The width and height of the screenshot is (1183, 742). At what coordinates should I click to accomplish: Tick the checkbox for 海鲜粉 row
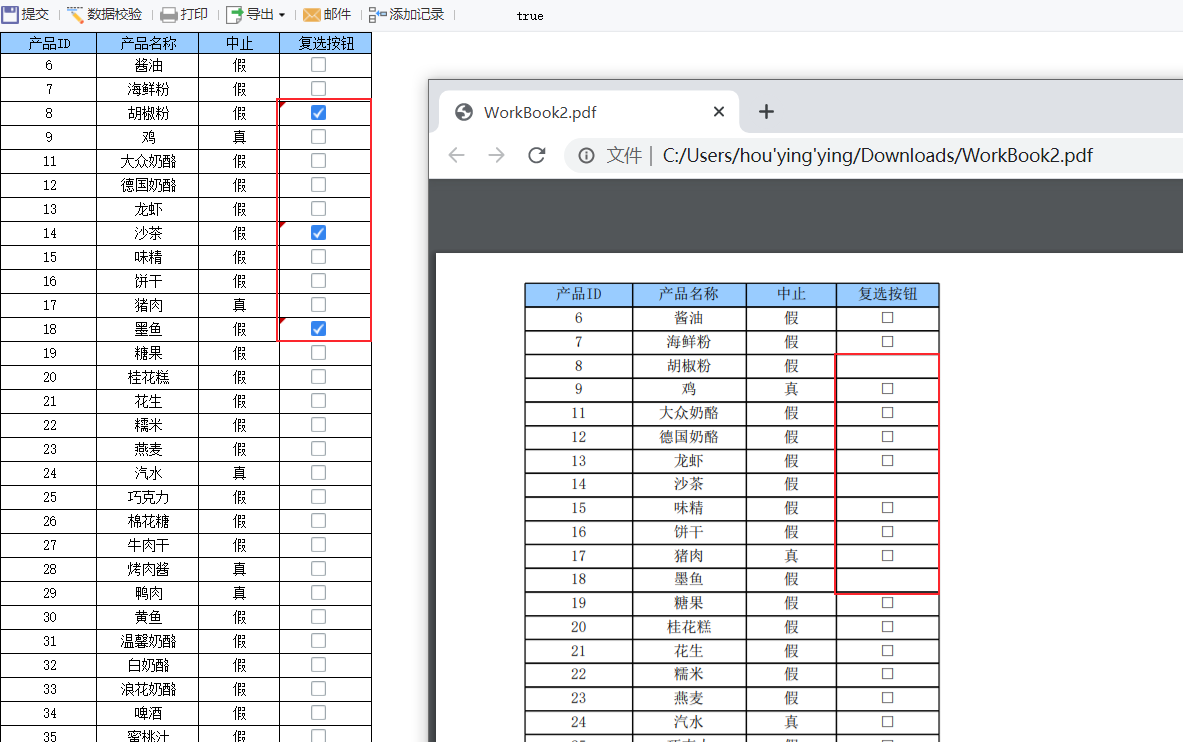(318, 88)
